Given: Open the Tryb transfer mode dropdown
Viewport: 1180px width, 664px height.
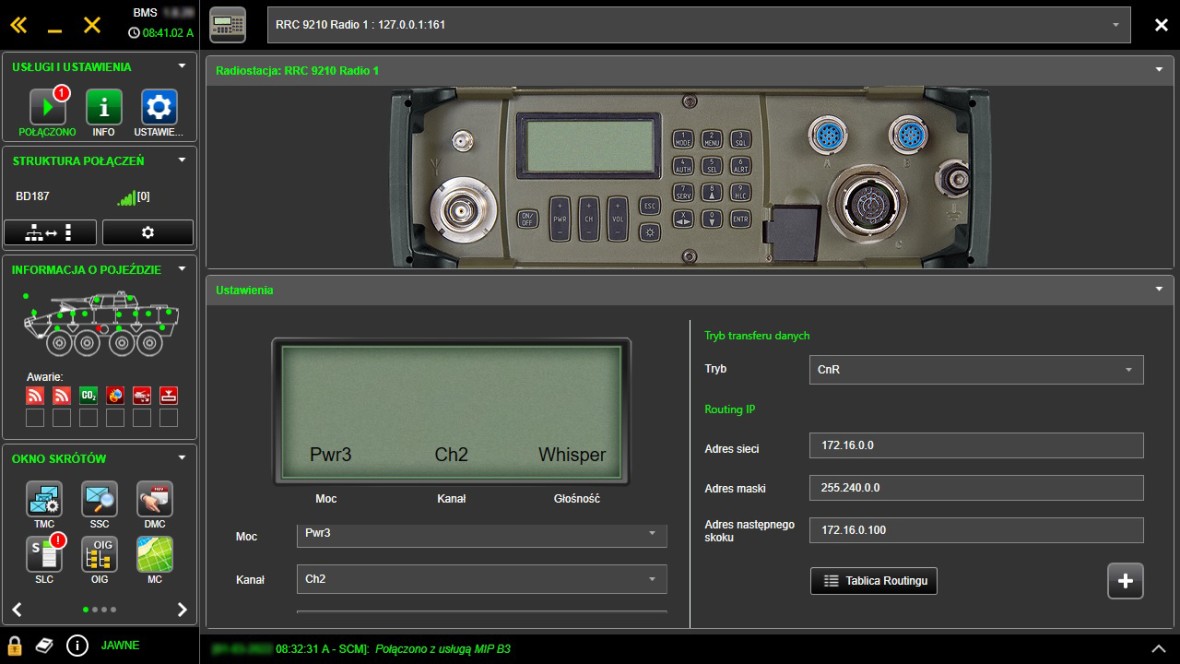Looking at the screenshot, I should pos(976,370).
